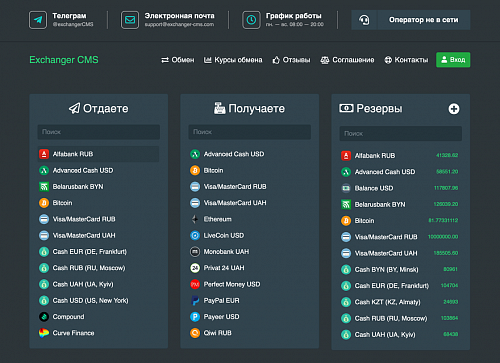Click Advanced Cash USD row in Резервы
Image resolution: width=500 pixels, height=363 pixels.
[x=401, y=172]
